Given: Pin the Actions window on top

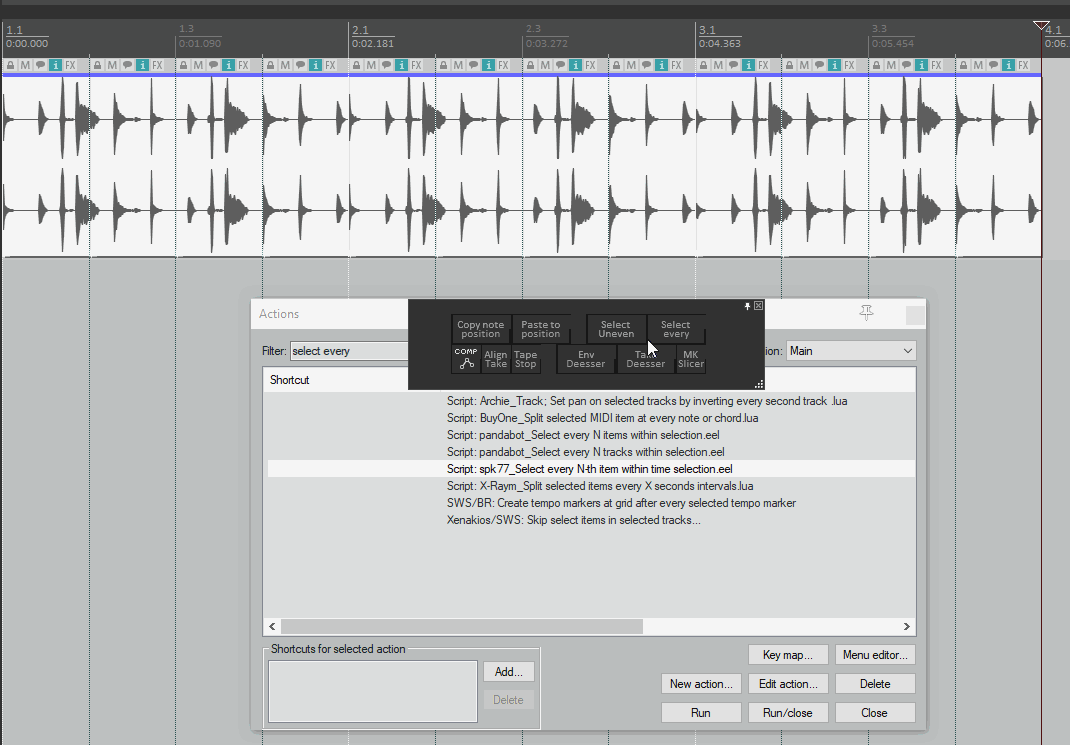Looking at the screenshot, I should [866, 313].
